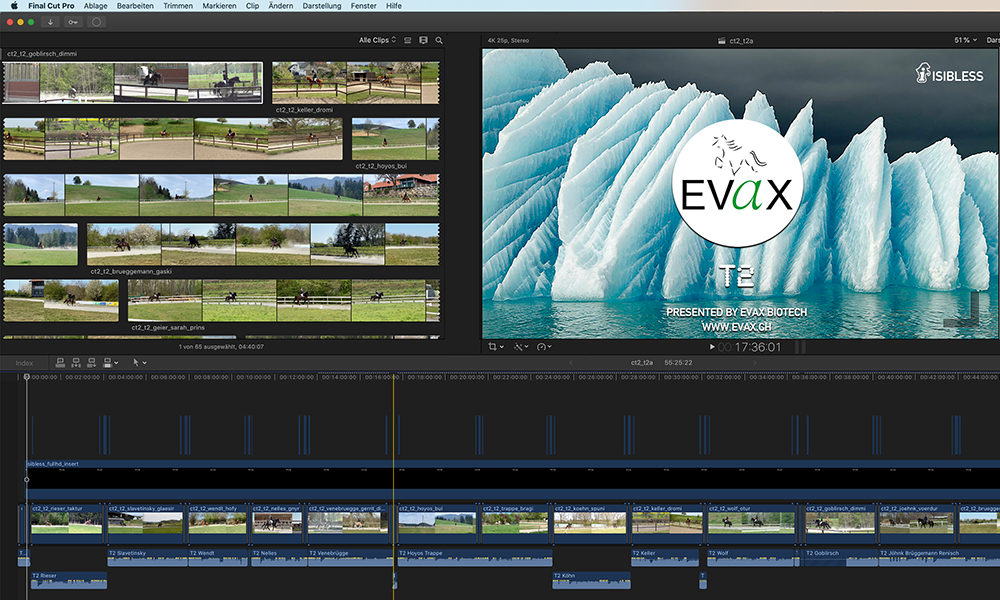Screen dimensions: 1000x600
Task: Click the import media arrow button
Action: pos(50,22)
